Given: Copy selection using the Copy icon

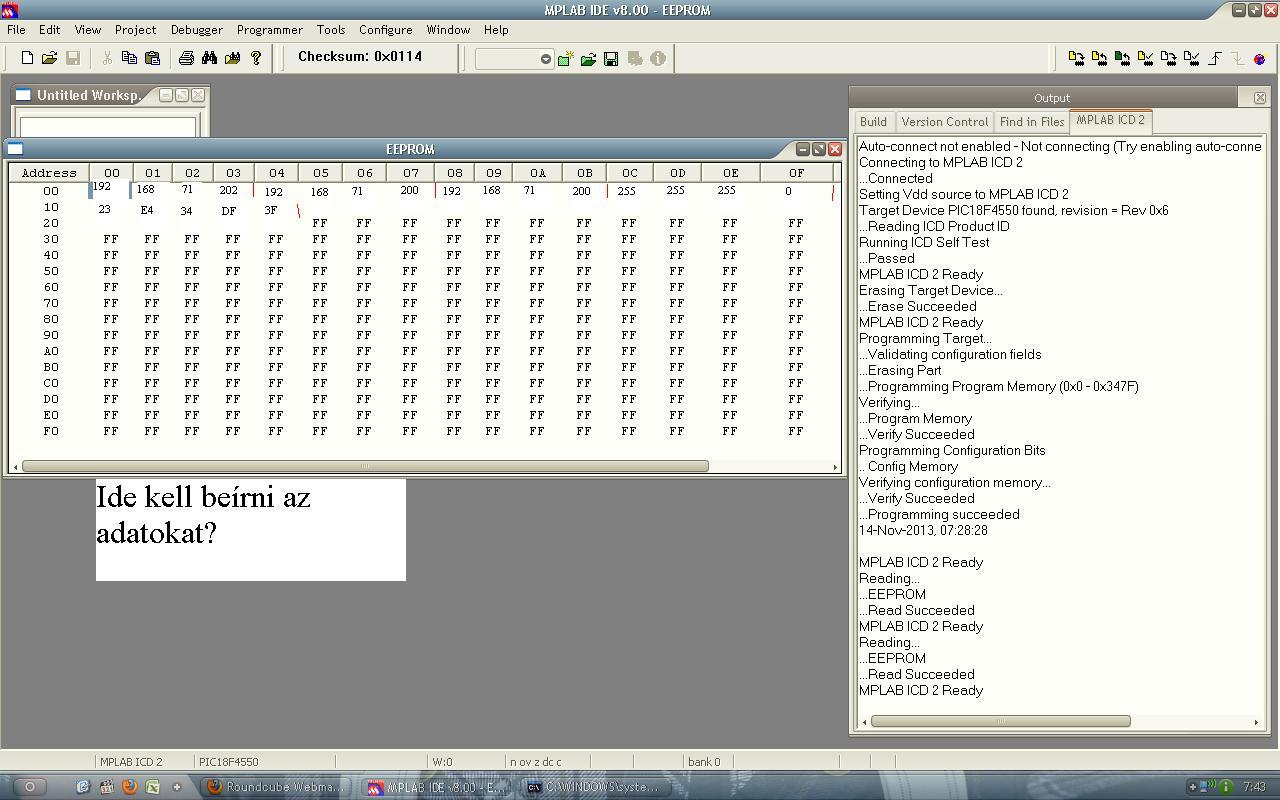Looking at the screenshot, I should (x=129, y=58).
